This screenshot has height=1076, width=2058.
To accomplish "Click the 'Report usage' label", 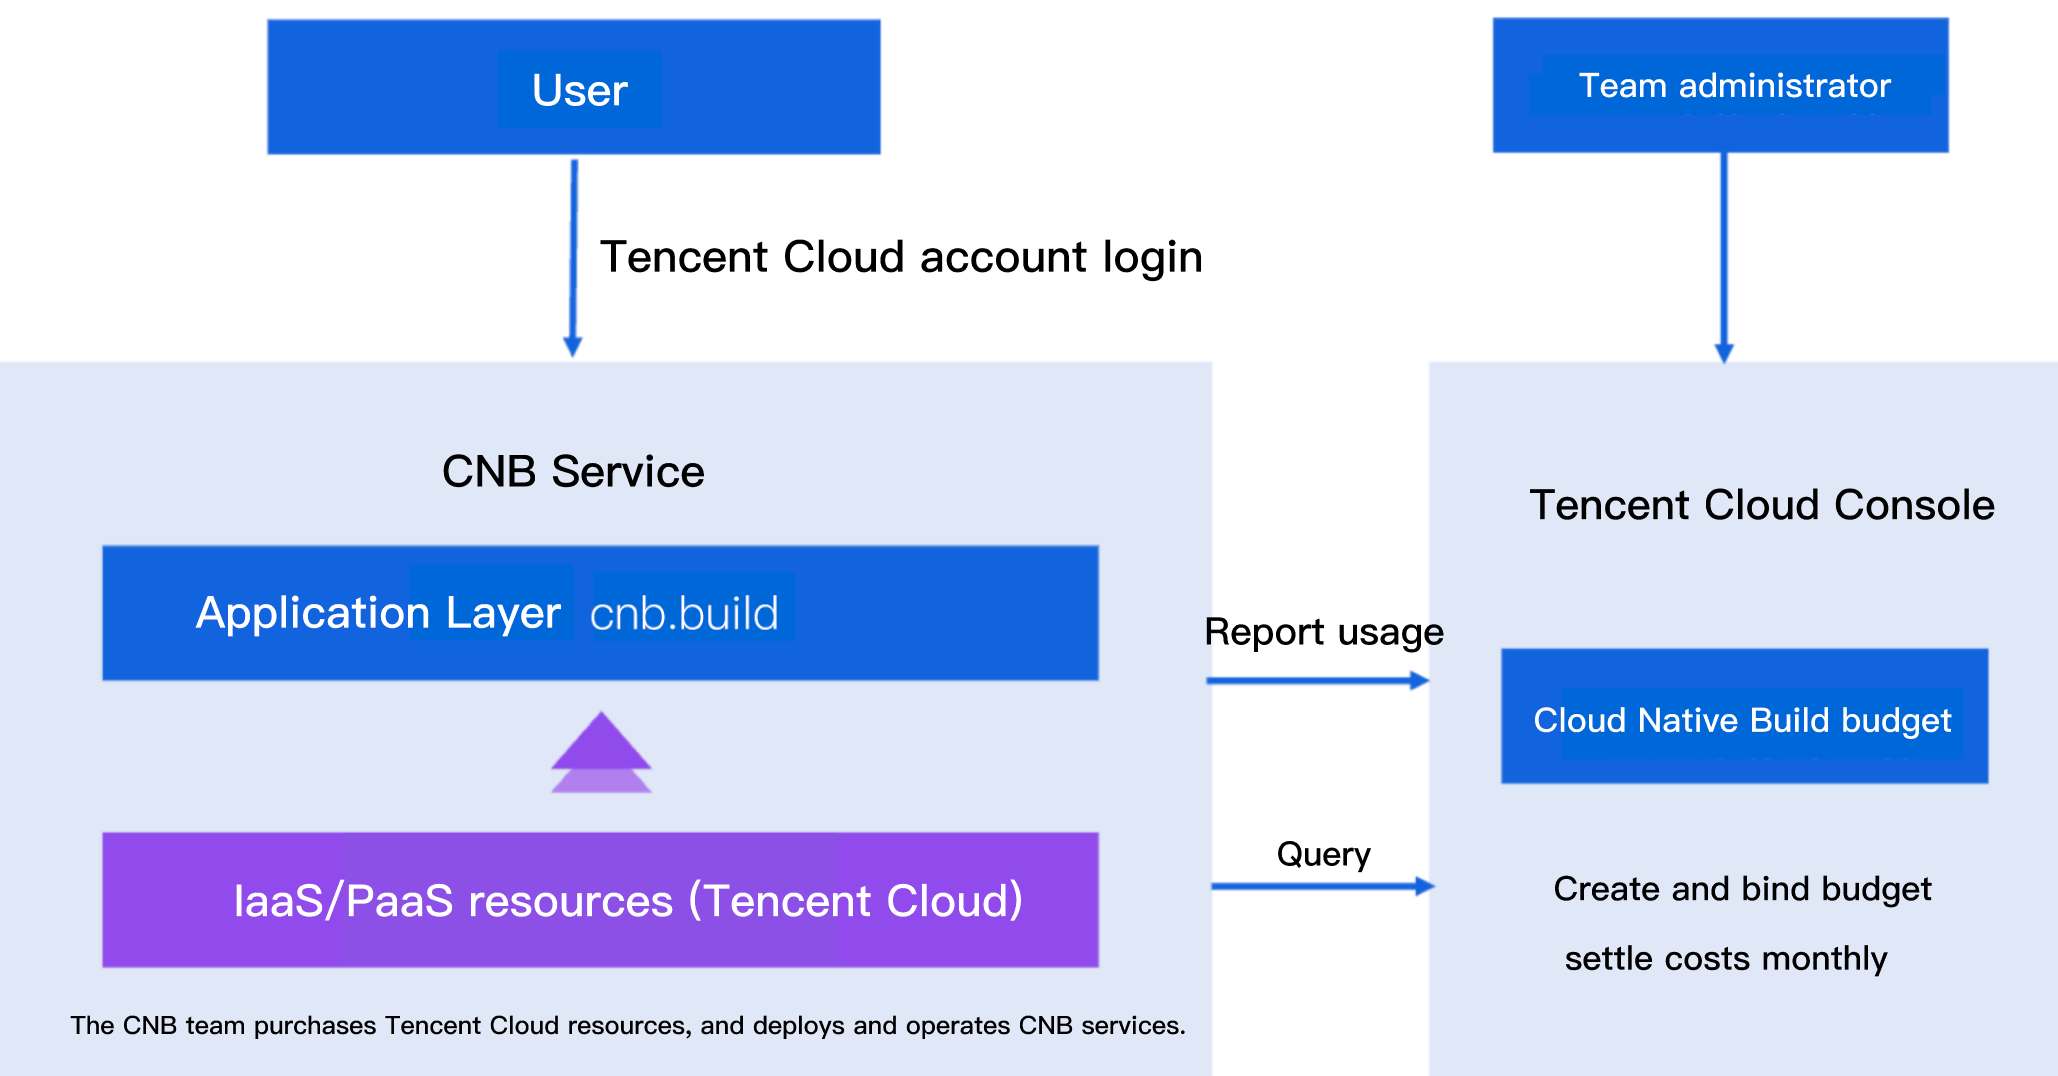I will point(1324,632).
